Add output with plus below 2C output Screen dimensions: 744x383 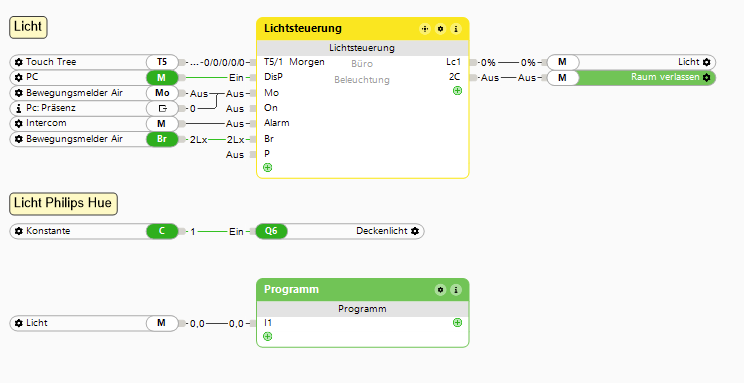click(457, 91)
